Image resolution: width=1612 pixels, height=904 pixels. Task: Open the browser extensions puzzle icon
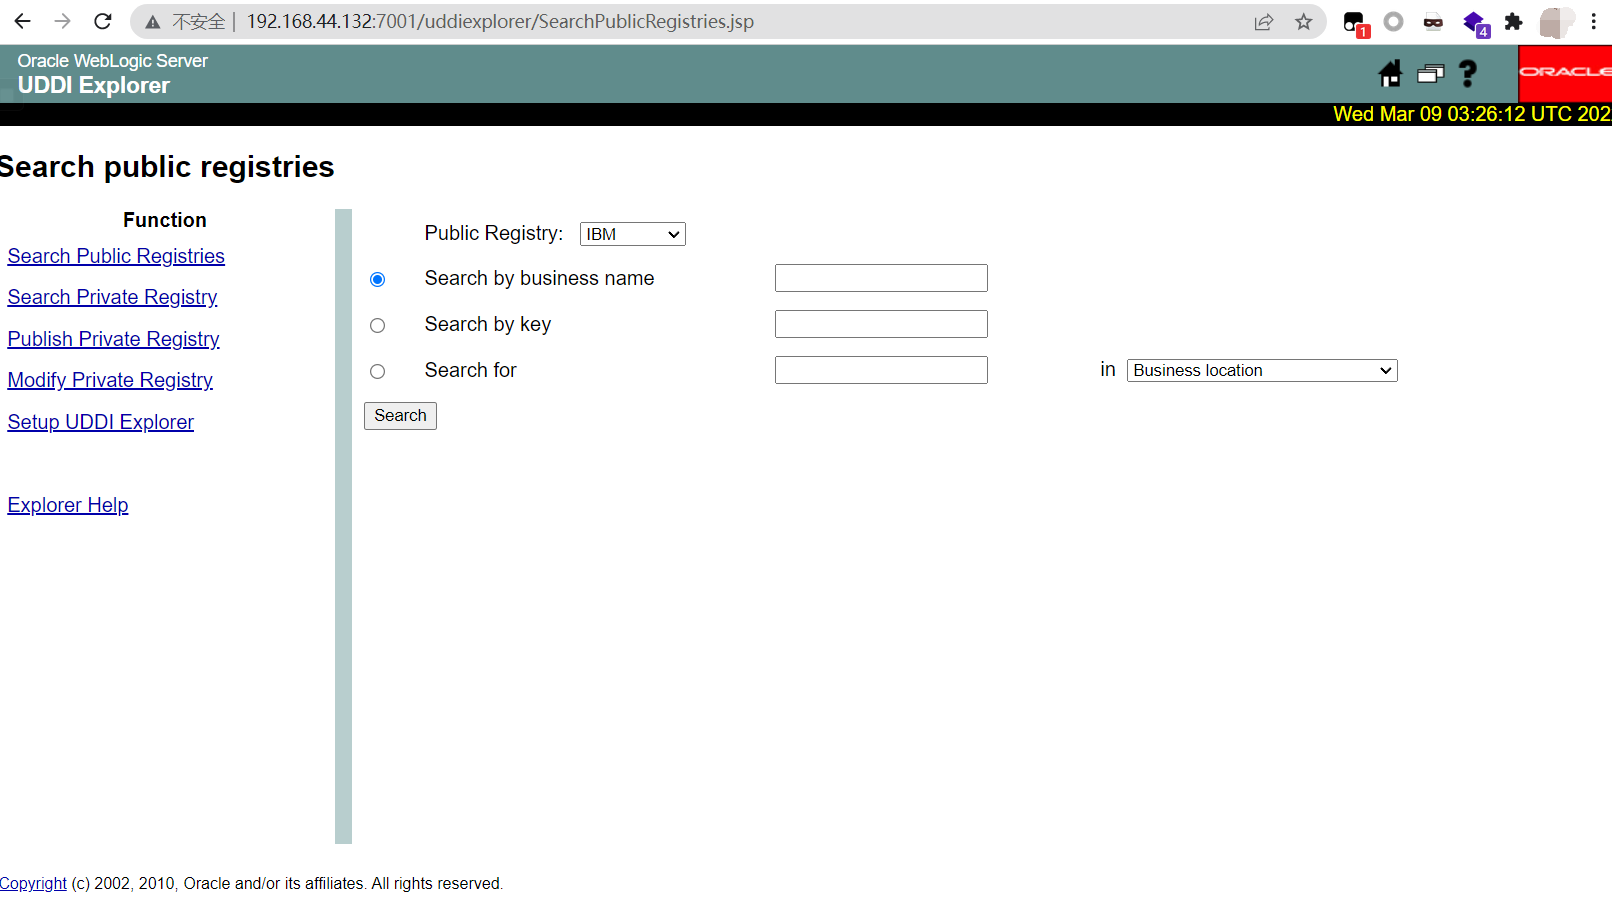tap(1513, 21)
